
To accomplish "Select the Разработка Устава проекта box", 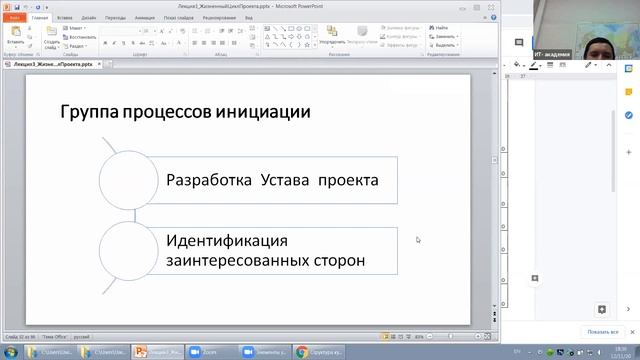I will [x=272, y=180].
